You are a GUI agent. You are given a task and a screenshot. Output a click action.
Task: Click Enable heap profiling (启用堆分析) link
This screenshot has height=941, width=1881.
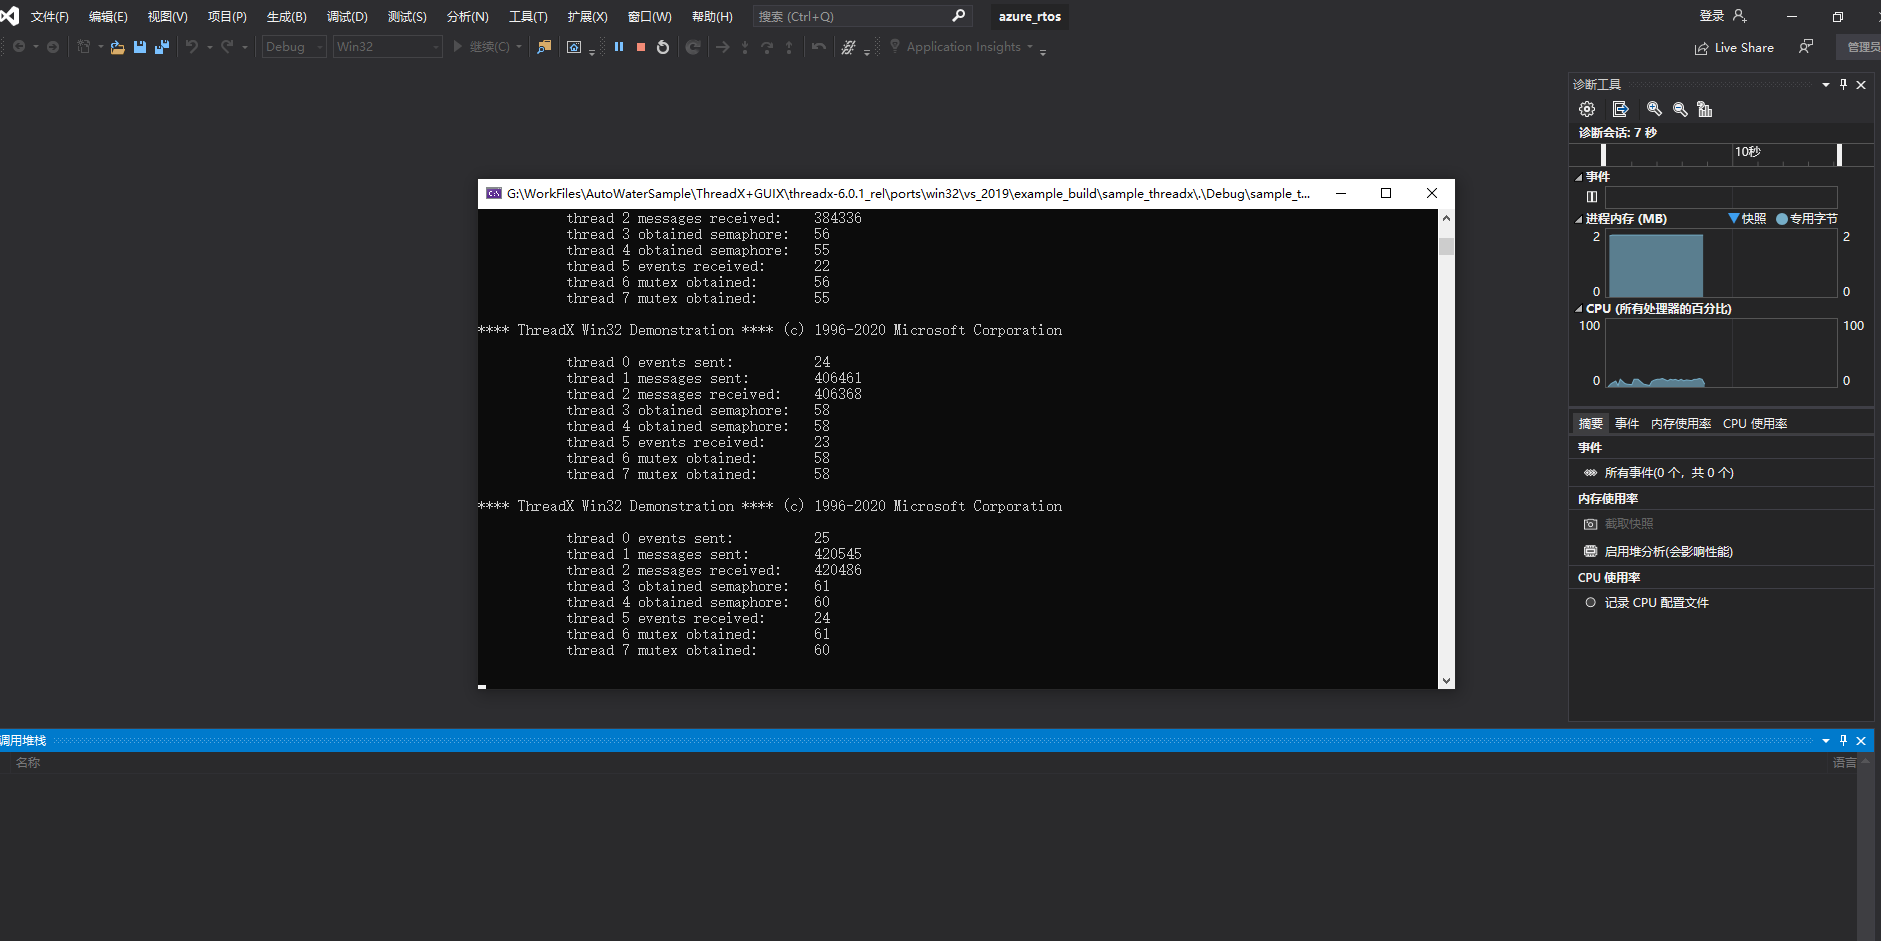1668,552
